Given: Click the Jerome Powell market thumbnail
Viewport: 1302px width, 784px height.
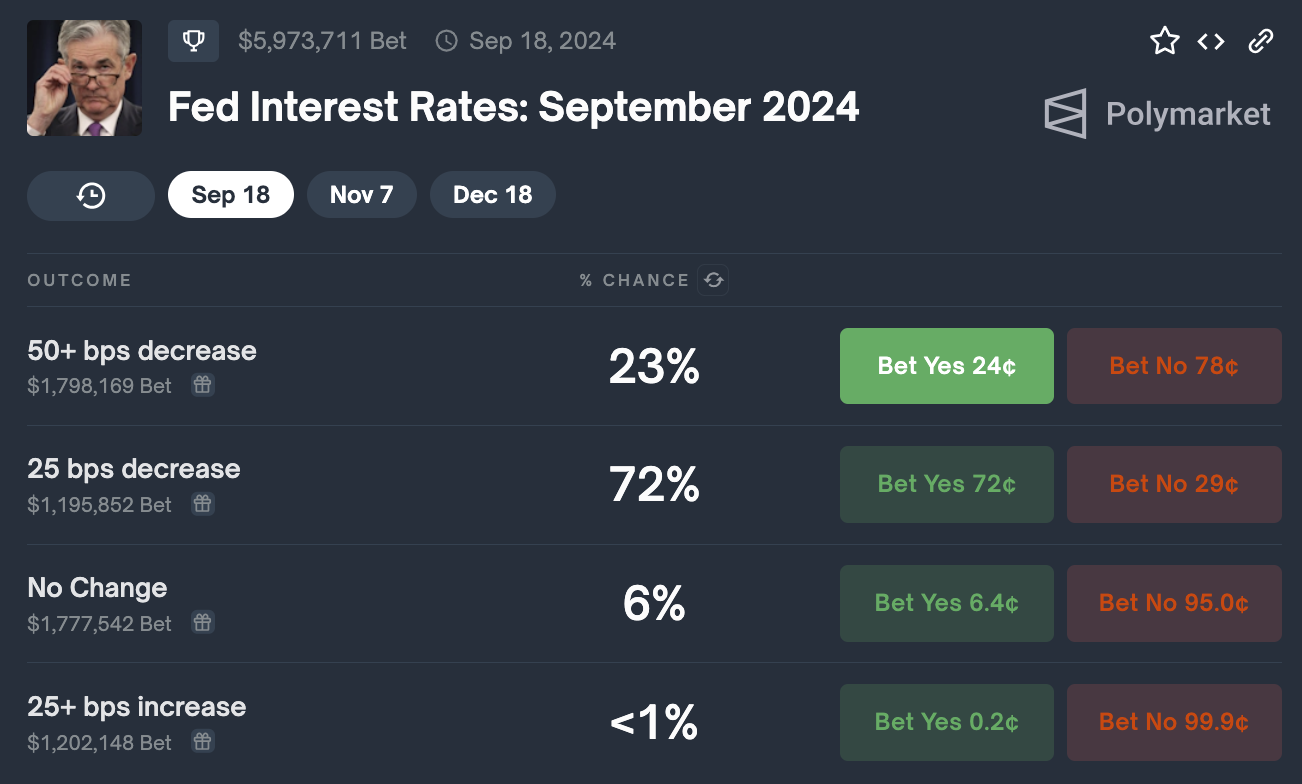Looking at the screenshot, I should pos(84,78).
